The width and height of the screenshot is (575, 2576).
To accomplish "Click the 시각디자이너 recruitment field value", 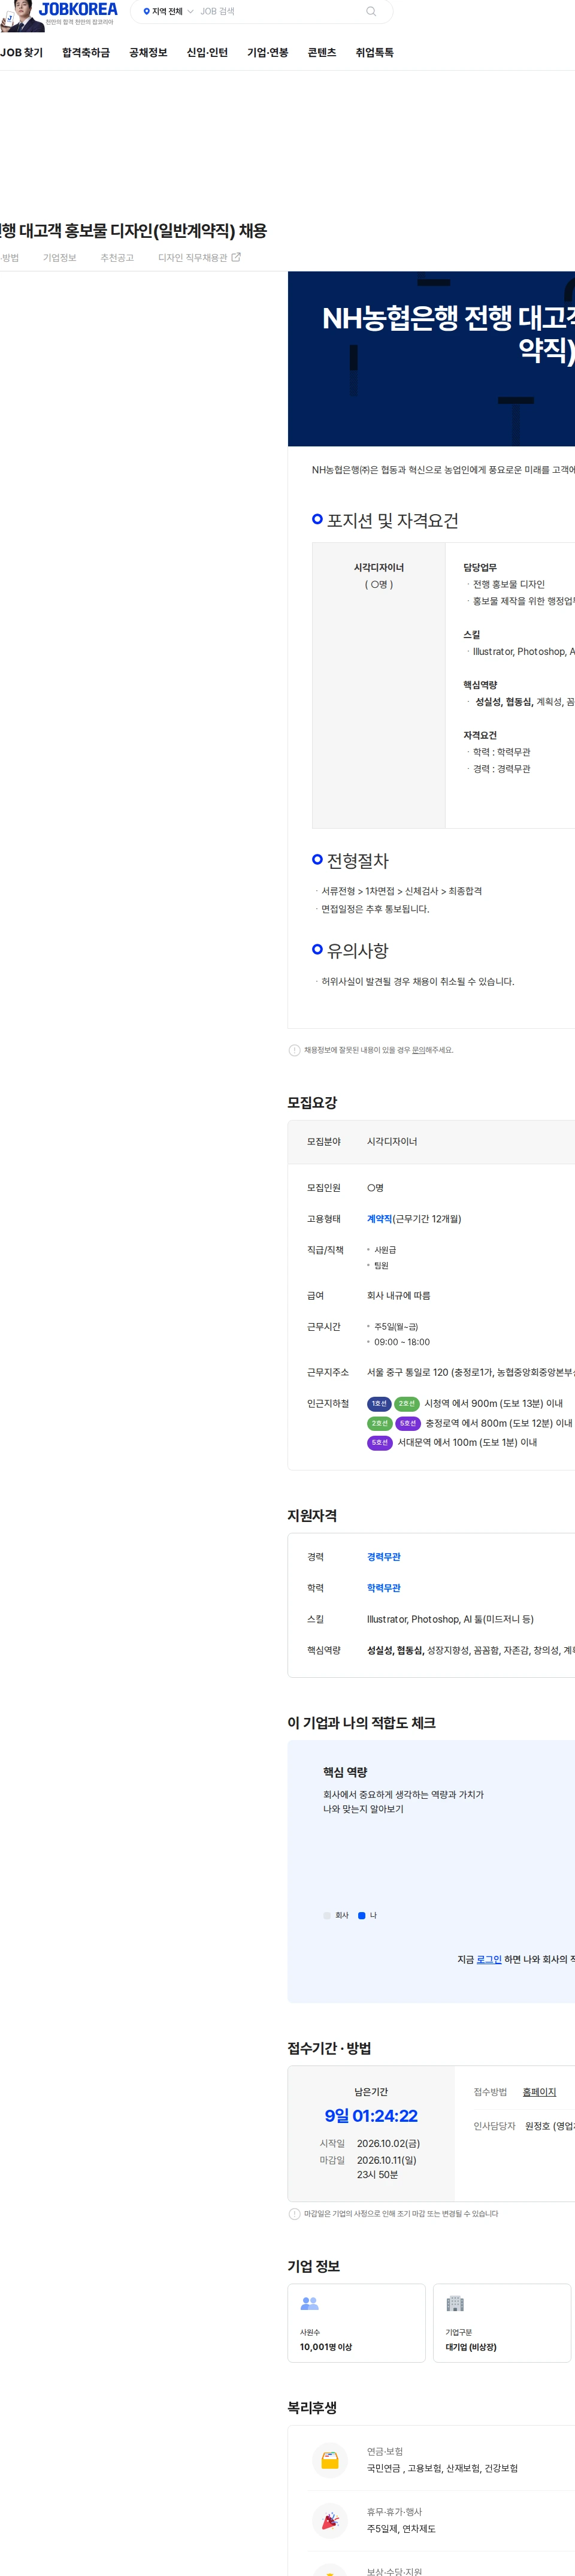I will pos(392,1141).
